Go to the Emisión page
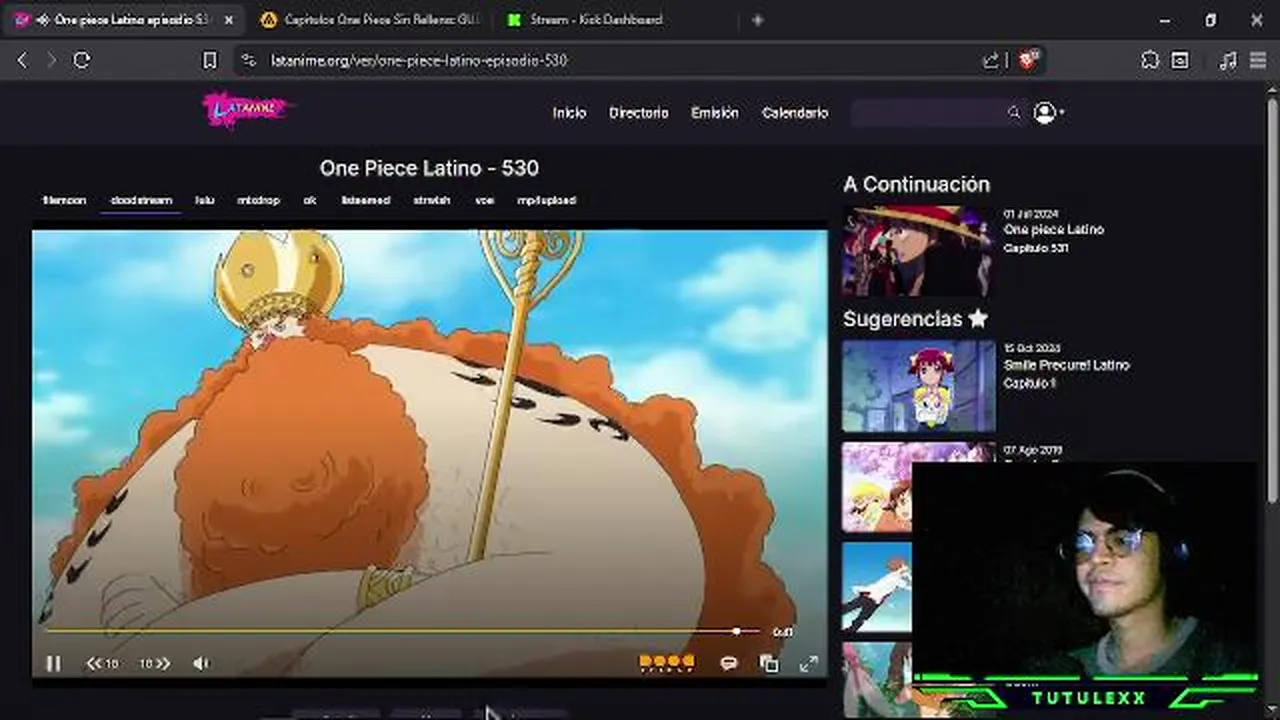1280x720 pixels. (714, 113)
